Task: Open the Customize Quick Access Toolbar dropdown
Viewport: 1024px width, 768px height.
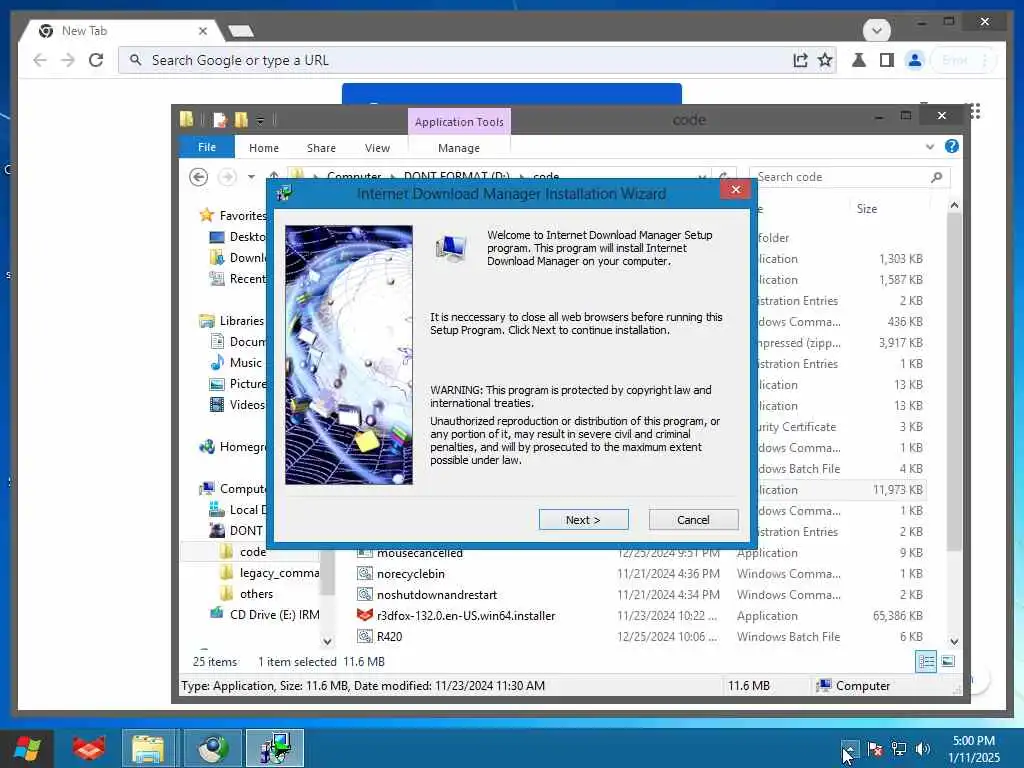Action: pos(260,120)
